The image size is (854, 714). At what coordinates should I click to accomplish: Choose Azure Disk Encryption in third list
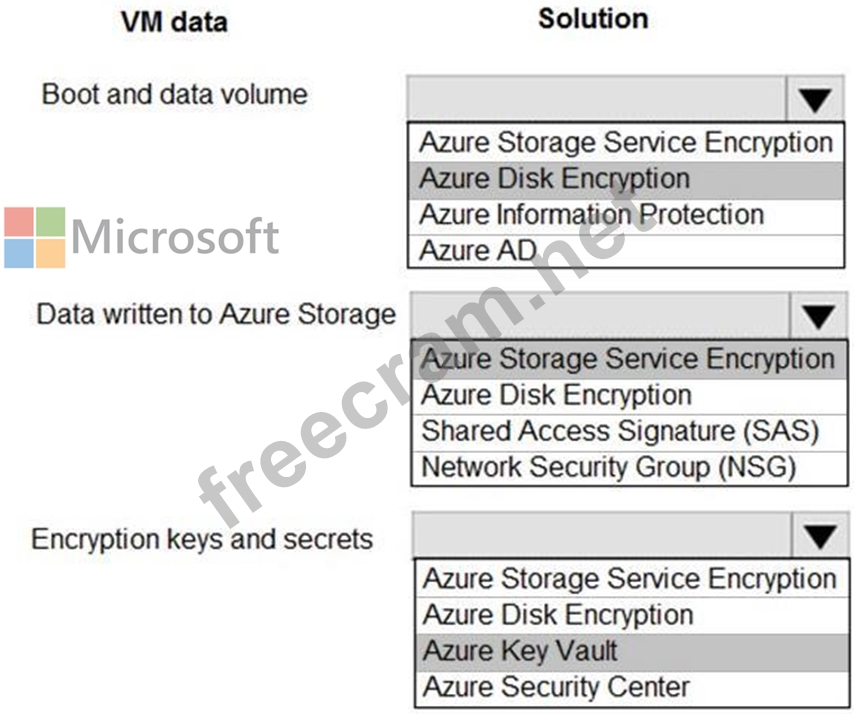[631, 615]
